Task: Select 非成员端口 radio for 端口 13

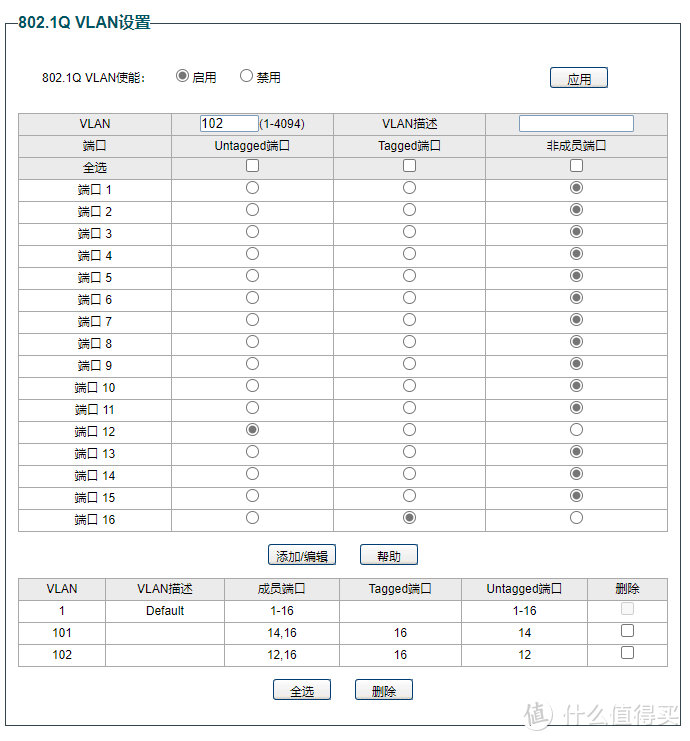Action: pyautogui.click(x=576, y=452)
